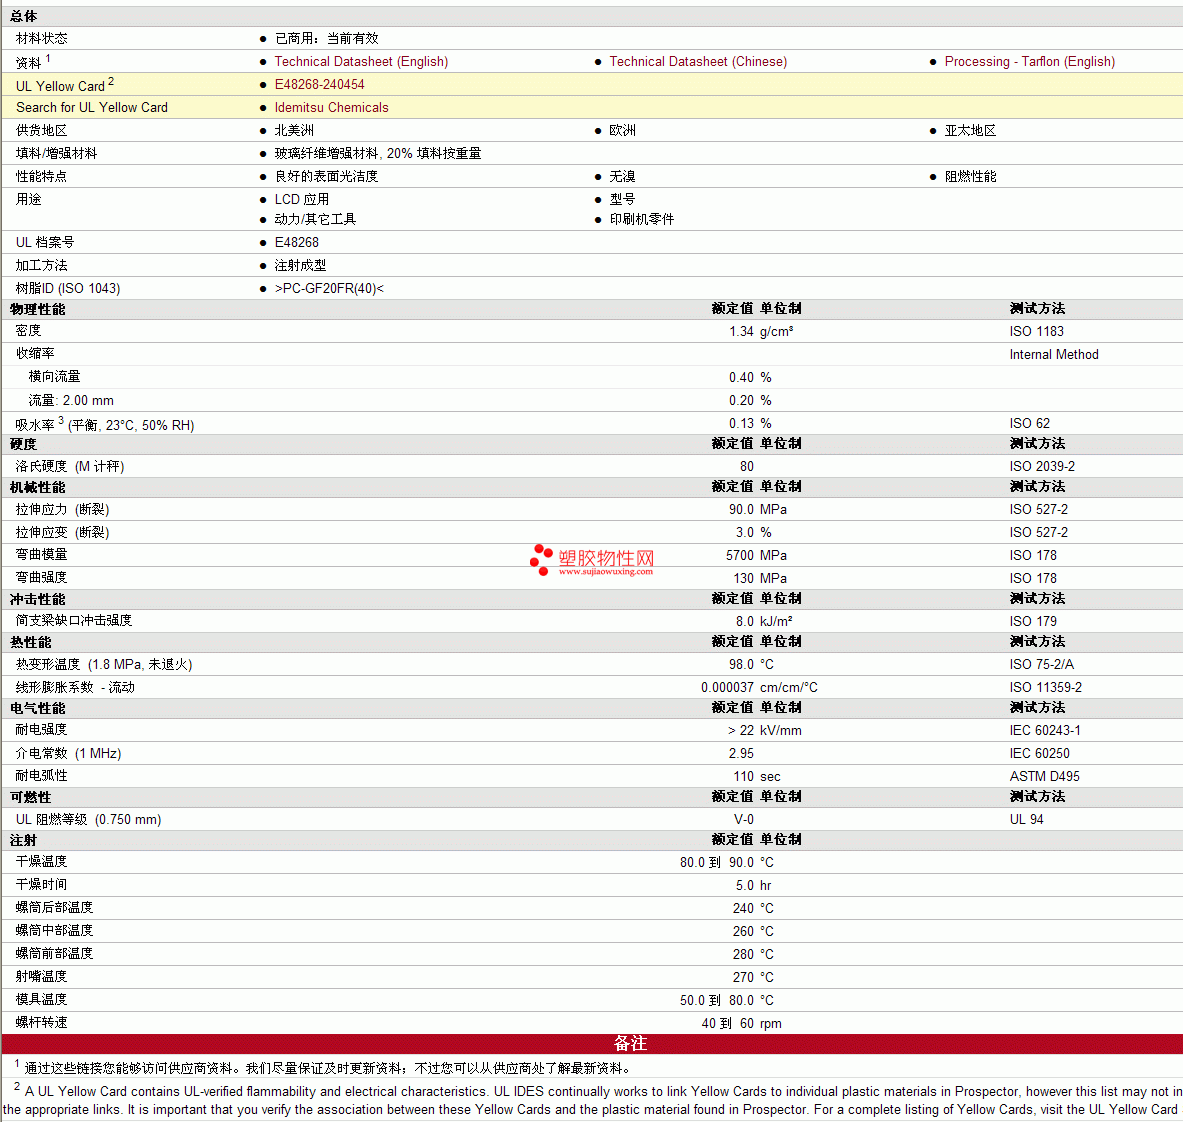Click the dielectric constant value 2.95
Screen dimensions: 1183x1122
[x=741, y=754]
